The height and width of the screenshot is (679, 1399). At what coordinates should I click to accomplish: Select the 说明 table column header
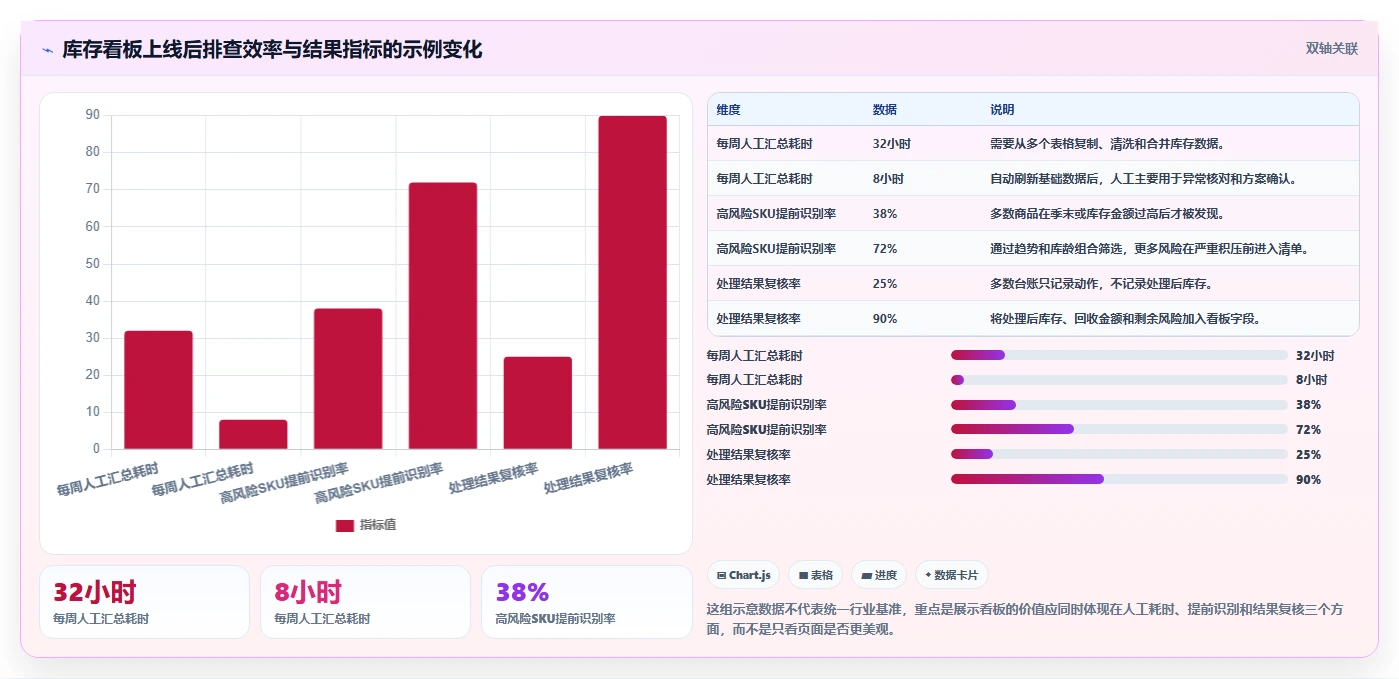coord(1002,110)
